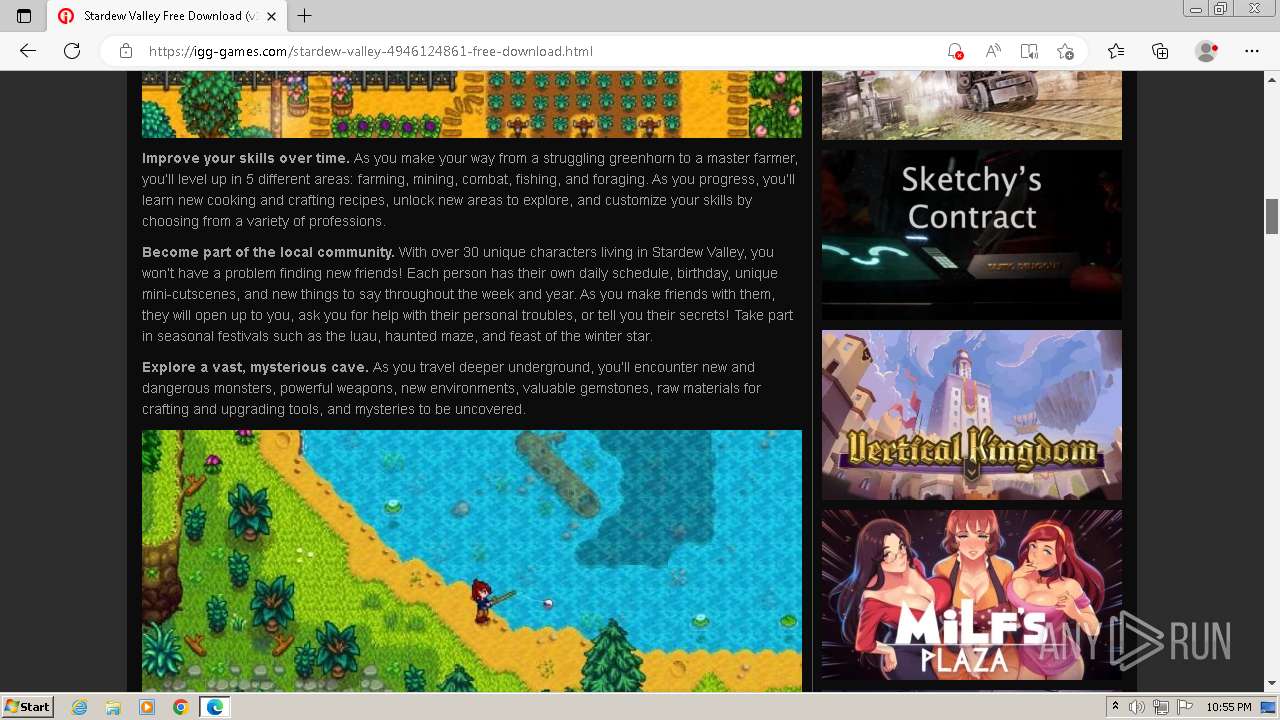Open the volume control tray icon

tap(1137, 707)
